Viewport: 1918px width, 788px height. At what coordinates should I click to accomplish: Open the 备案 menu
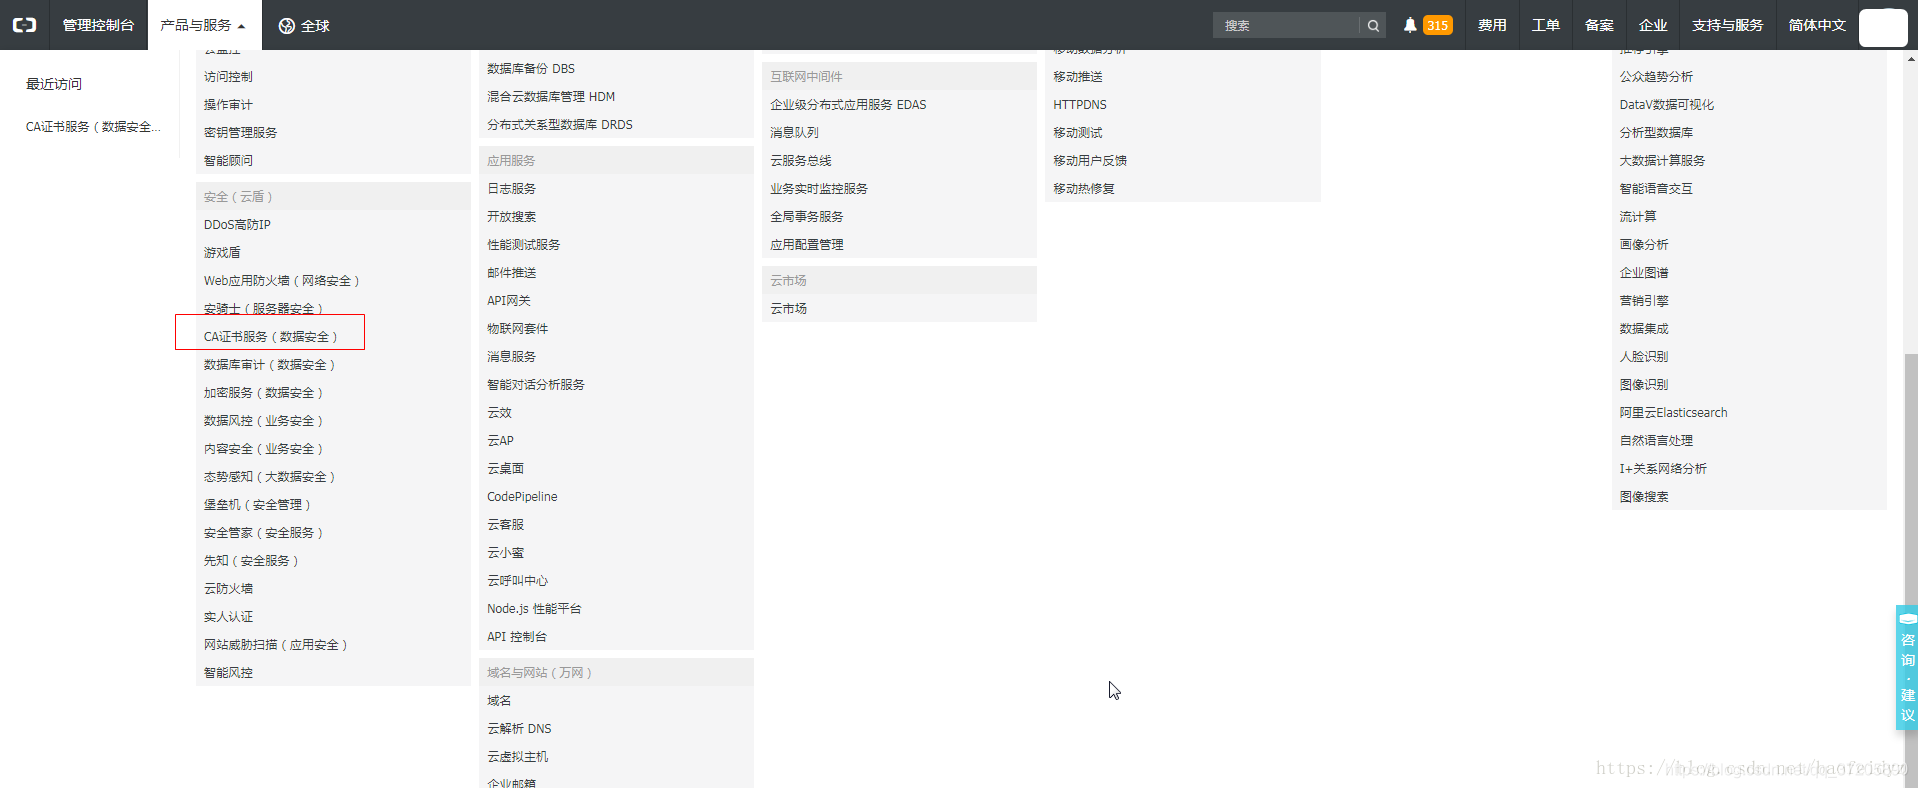tap(1599, 25)
